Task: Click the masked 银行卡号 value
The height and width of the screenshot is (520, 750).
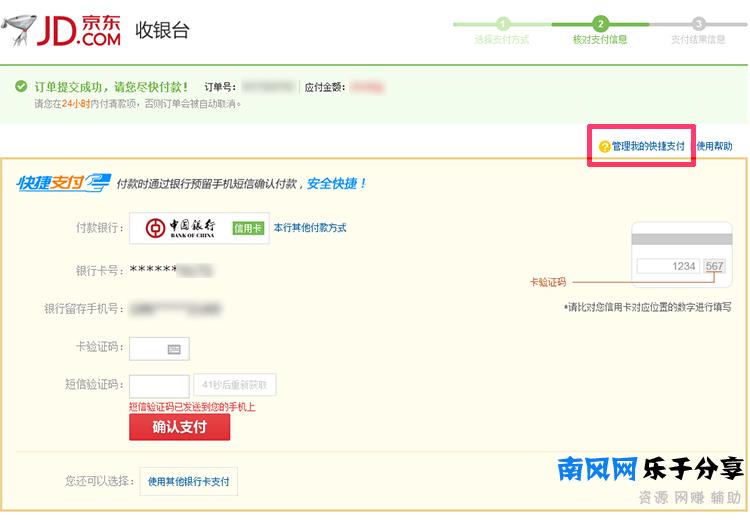Action: tap(171, 270)
